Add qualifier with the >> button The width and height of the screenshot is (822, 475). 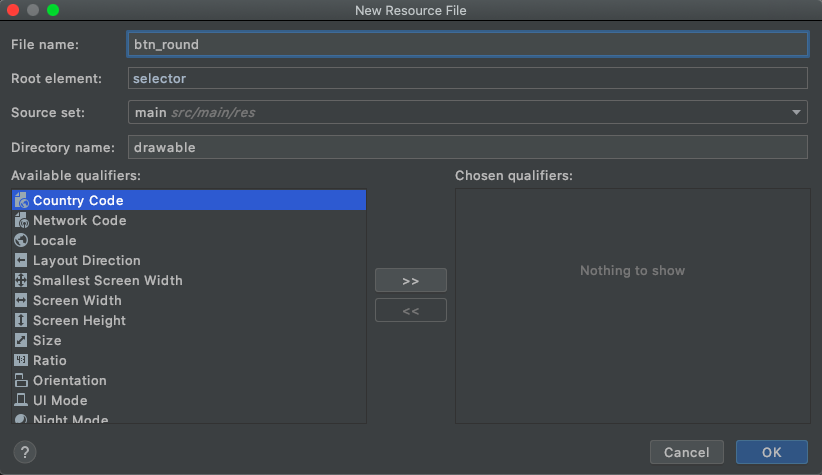point(410,280)
